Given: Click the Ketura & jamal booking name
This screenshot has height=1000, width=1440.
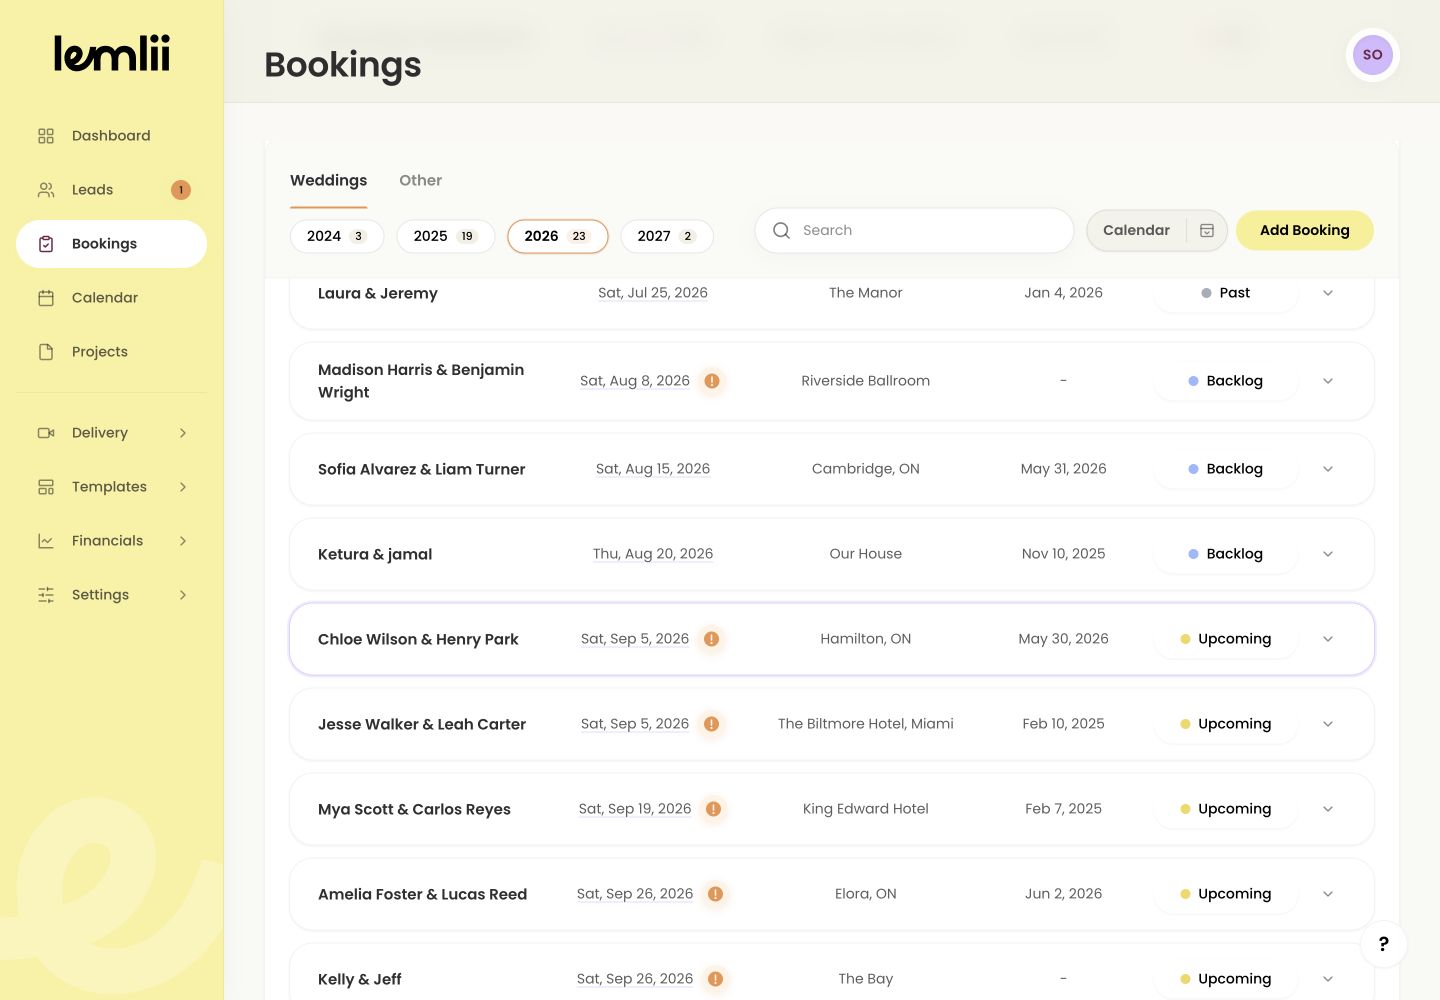Looking at the screenshot, I should 375,554.
